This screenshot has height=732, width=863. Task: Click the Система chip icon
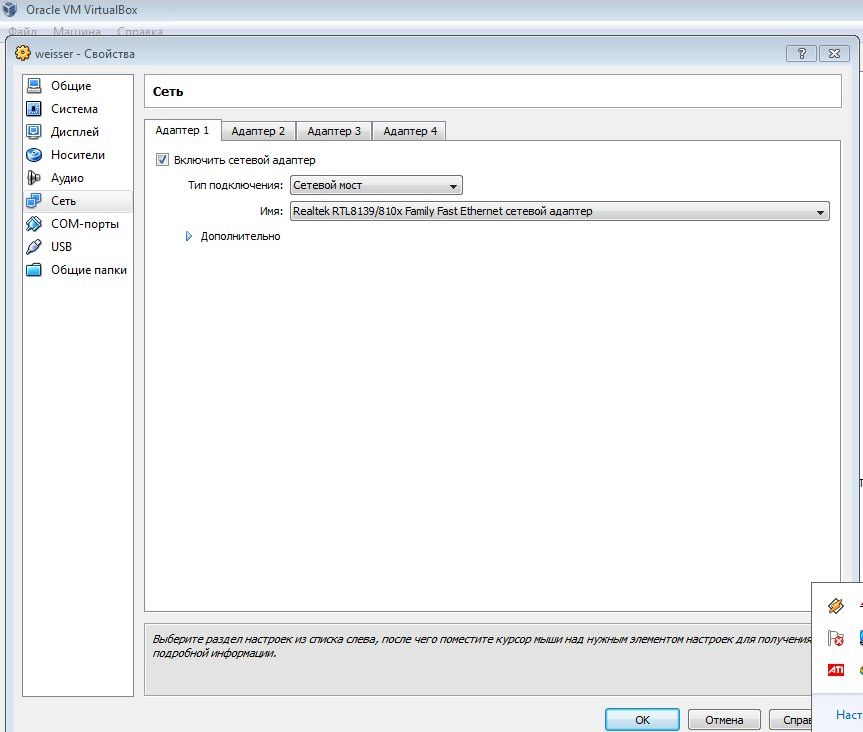point(34,108)
